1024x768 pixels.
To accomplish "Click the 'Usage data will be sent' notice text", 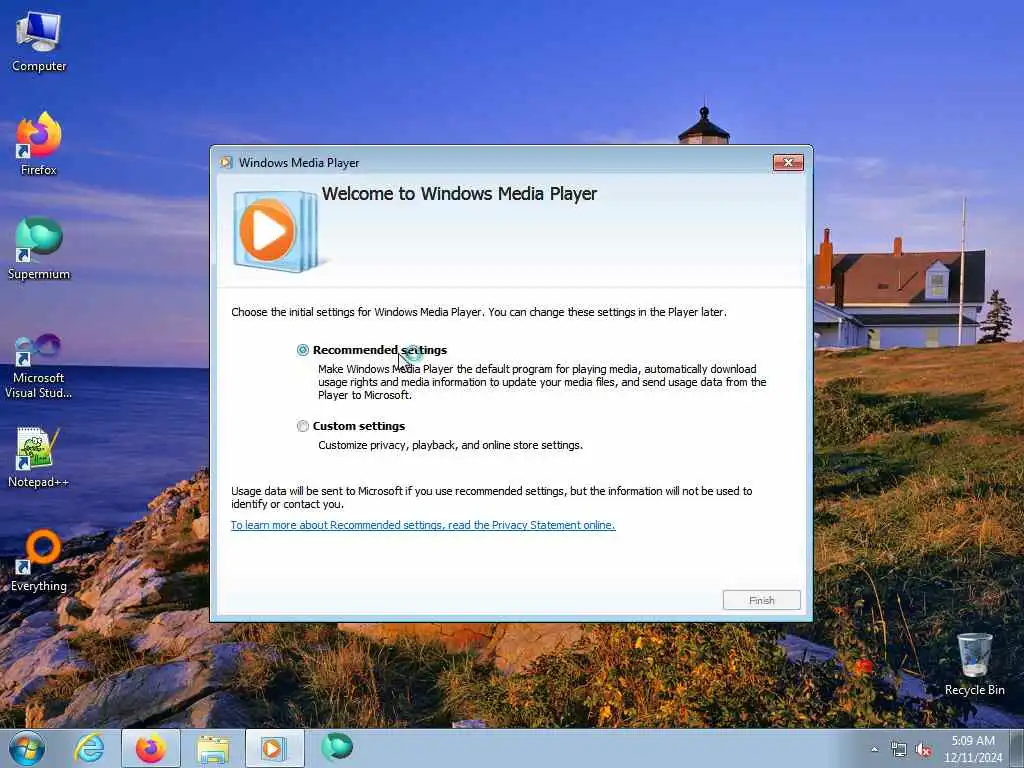I will click(492, 498).
